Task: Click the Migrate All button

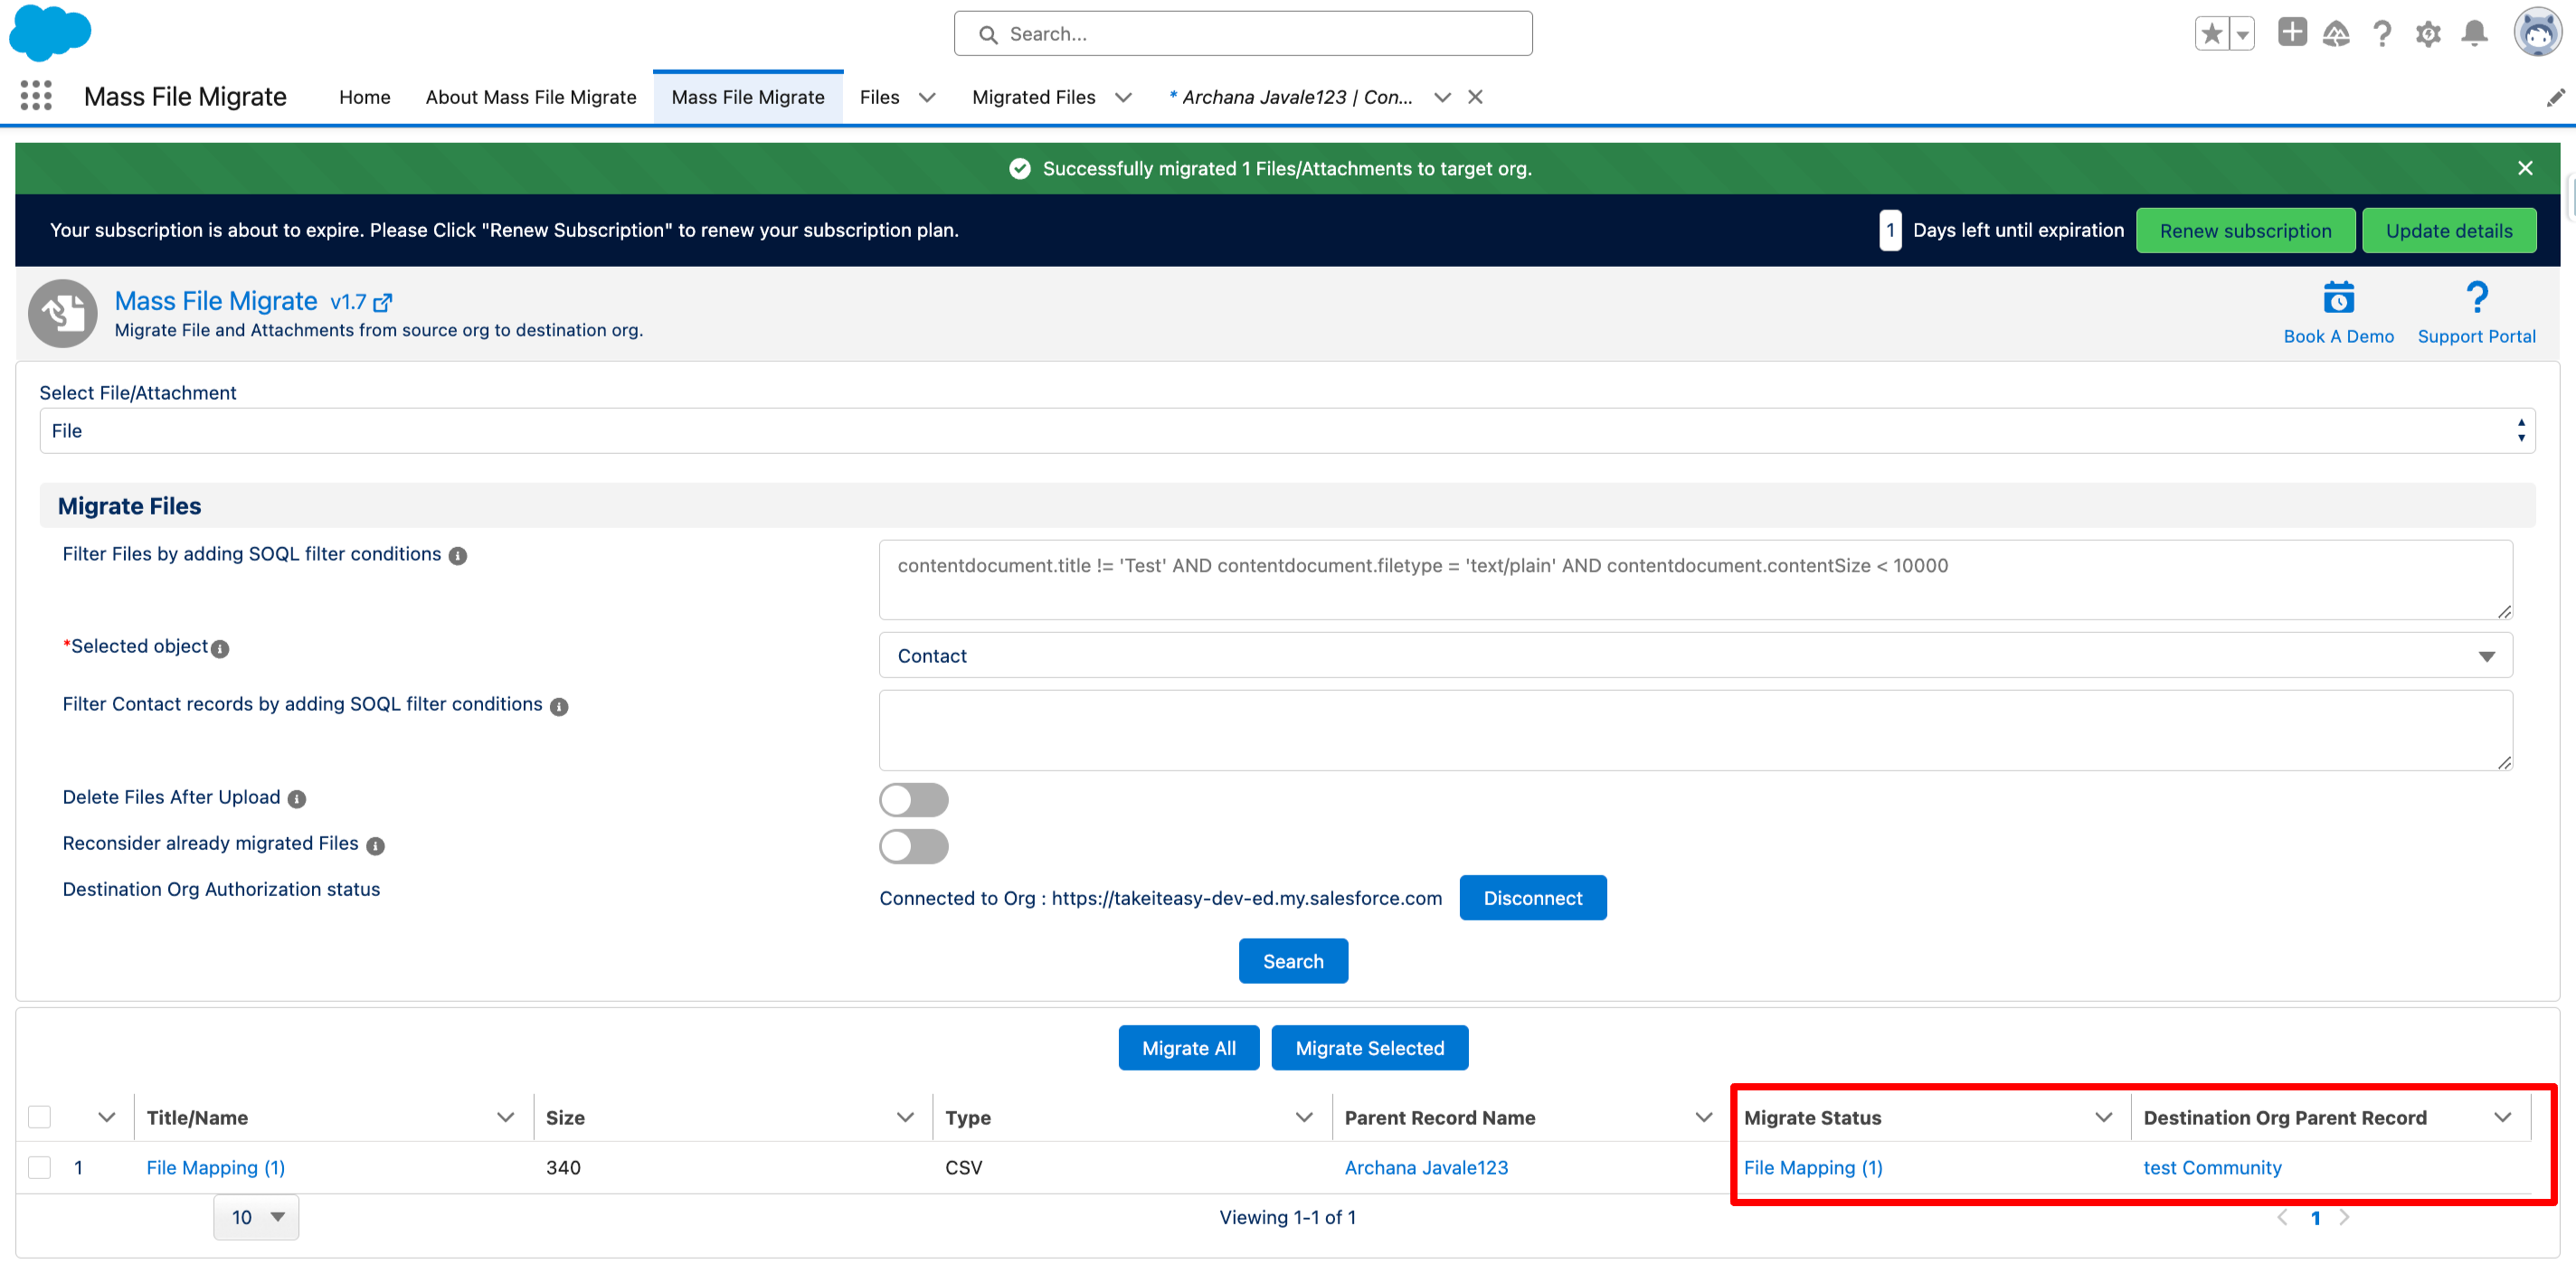Action: click(1188, 1048)
